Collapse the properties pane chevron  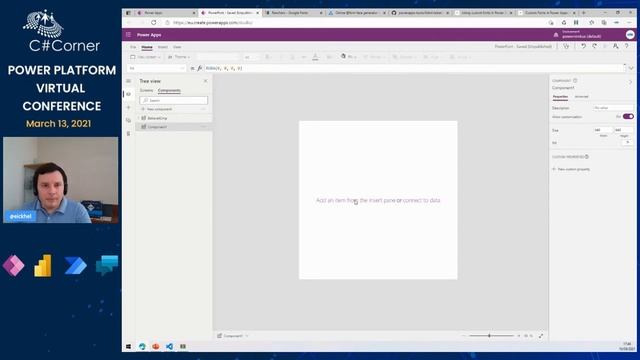631,82
